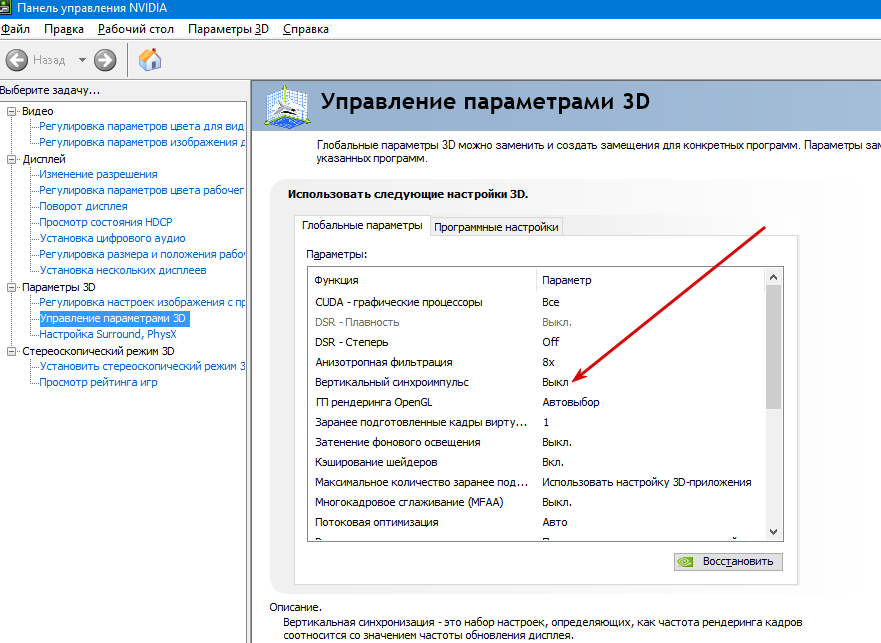The width and height of the screenshot is (881, 643).
Task: Open Настройка Surround, PhysX task
Action: point(108,334)
